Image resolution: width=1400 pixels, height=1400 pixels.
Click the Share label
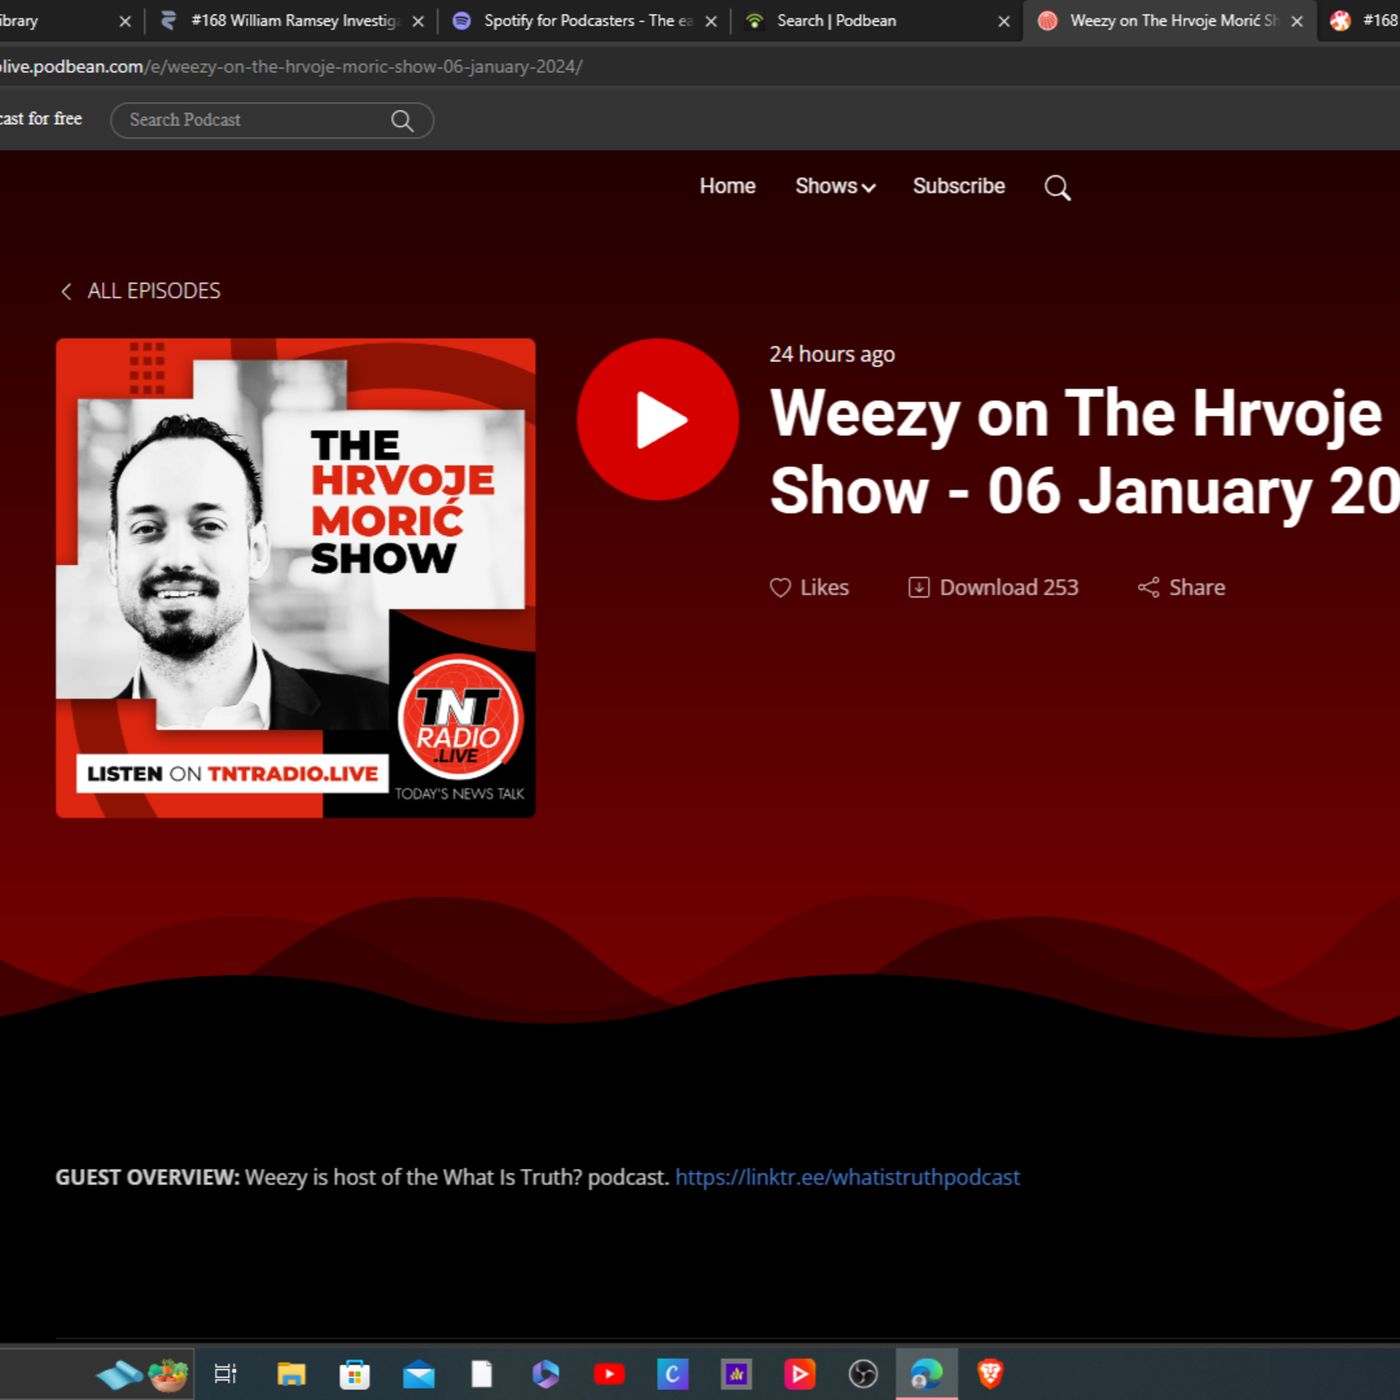coord(1197,588)
